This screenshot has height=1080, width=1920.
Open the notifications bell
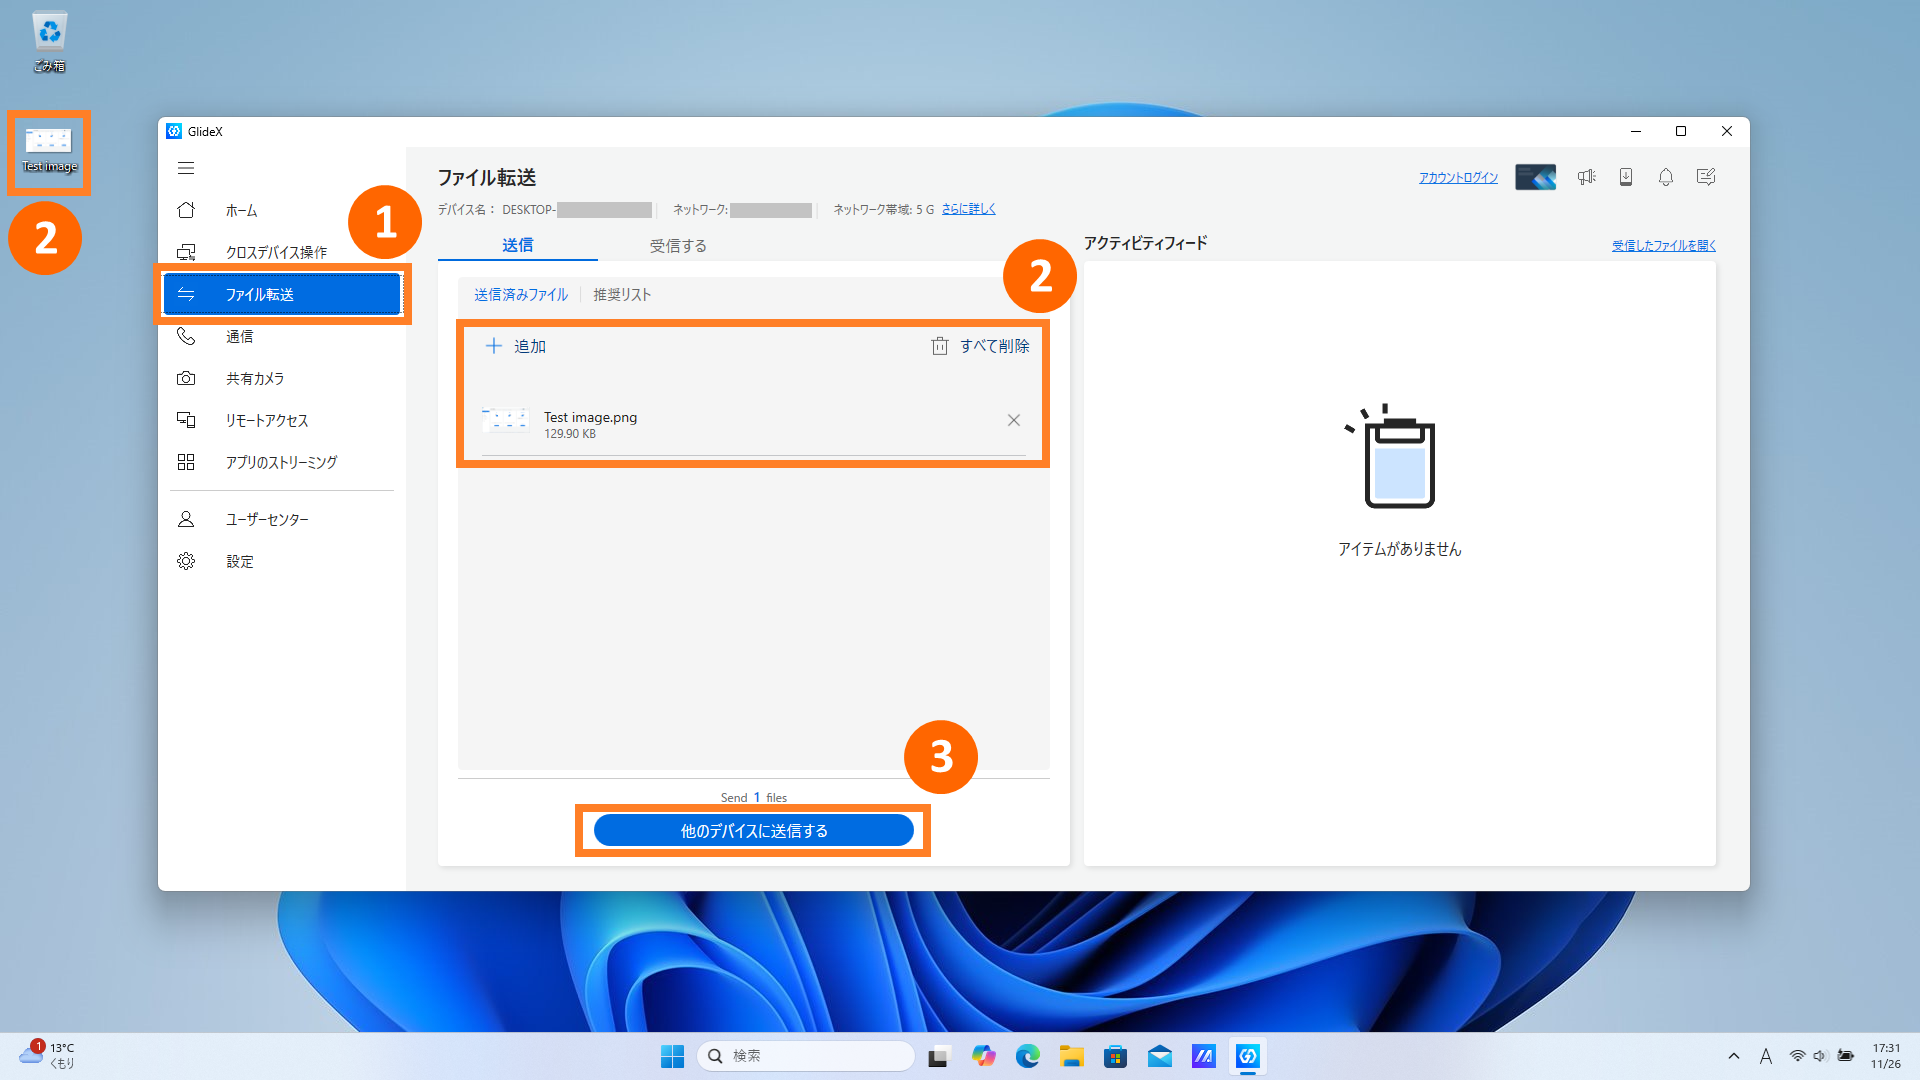1665,177
